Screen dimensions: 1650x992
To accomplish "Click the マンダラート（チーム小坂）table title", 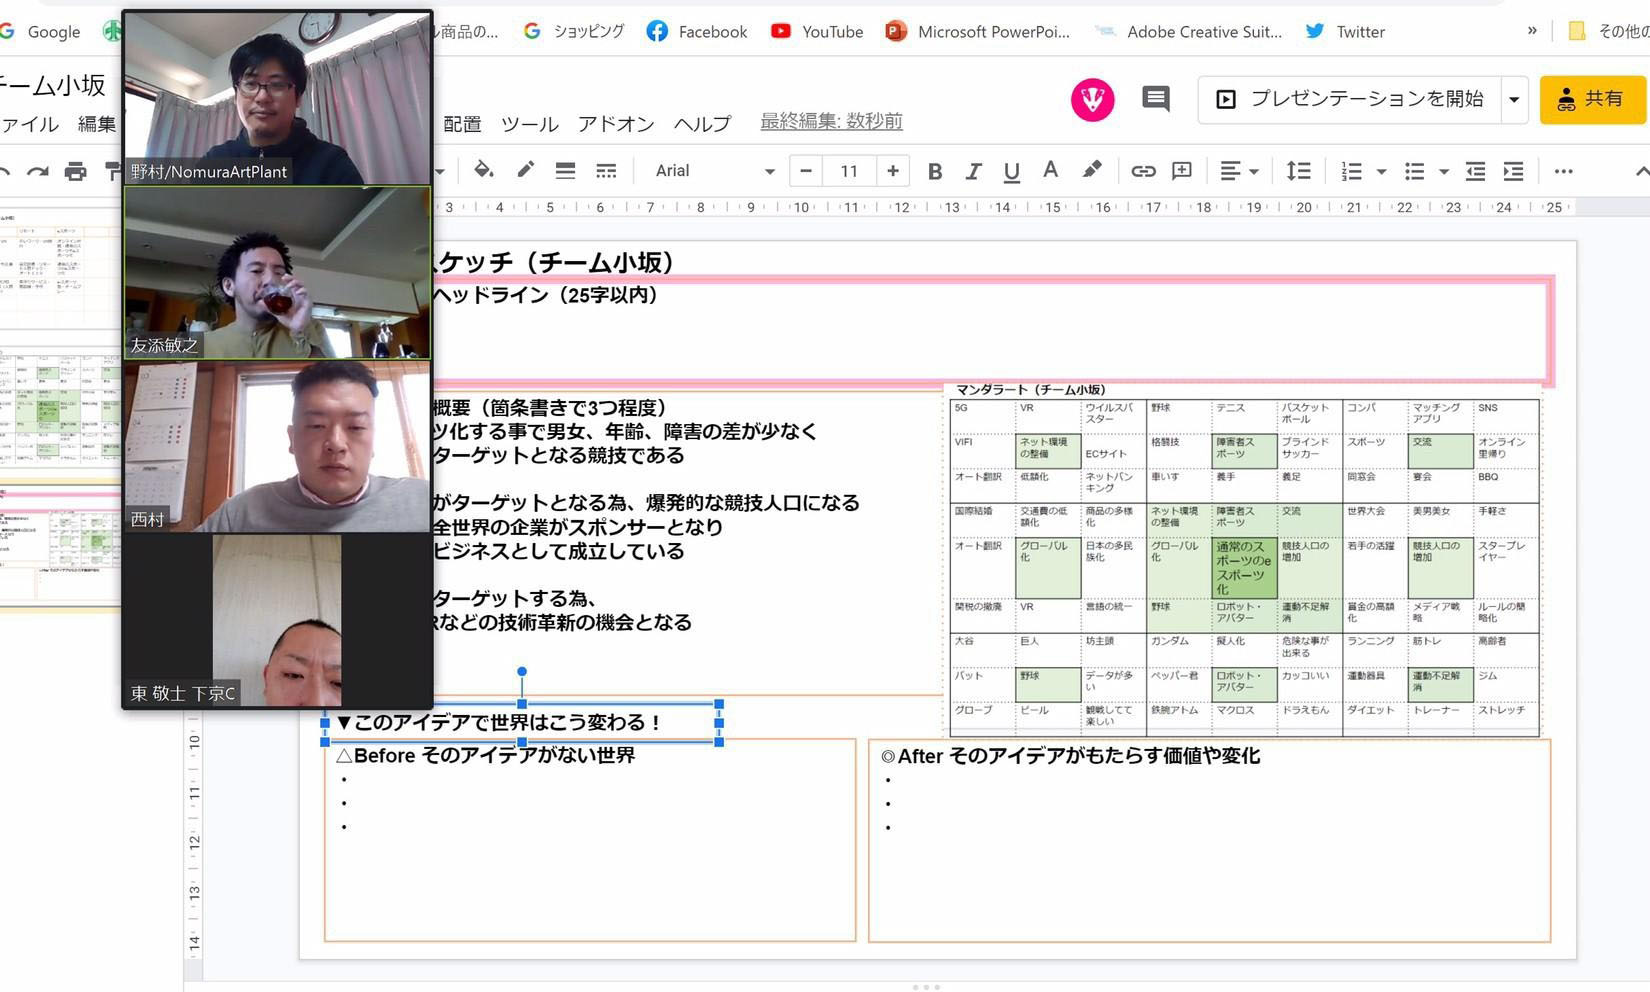I will [1030, 390].
